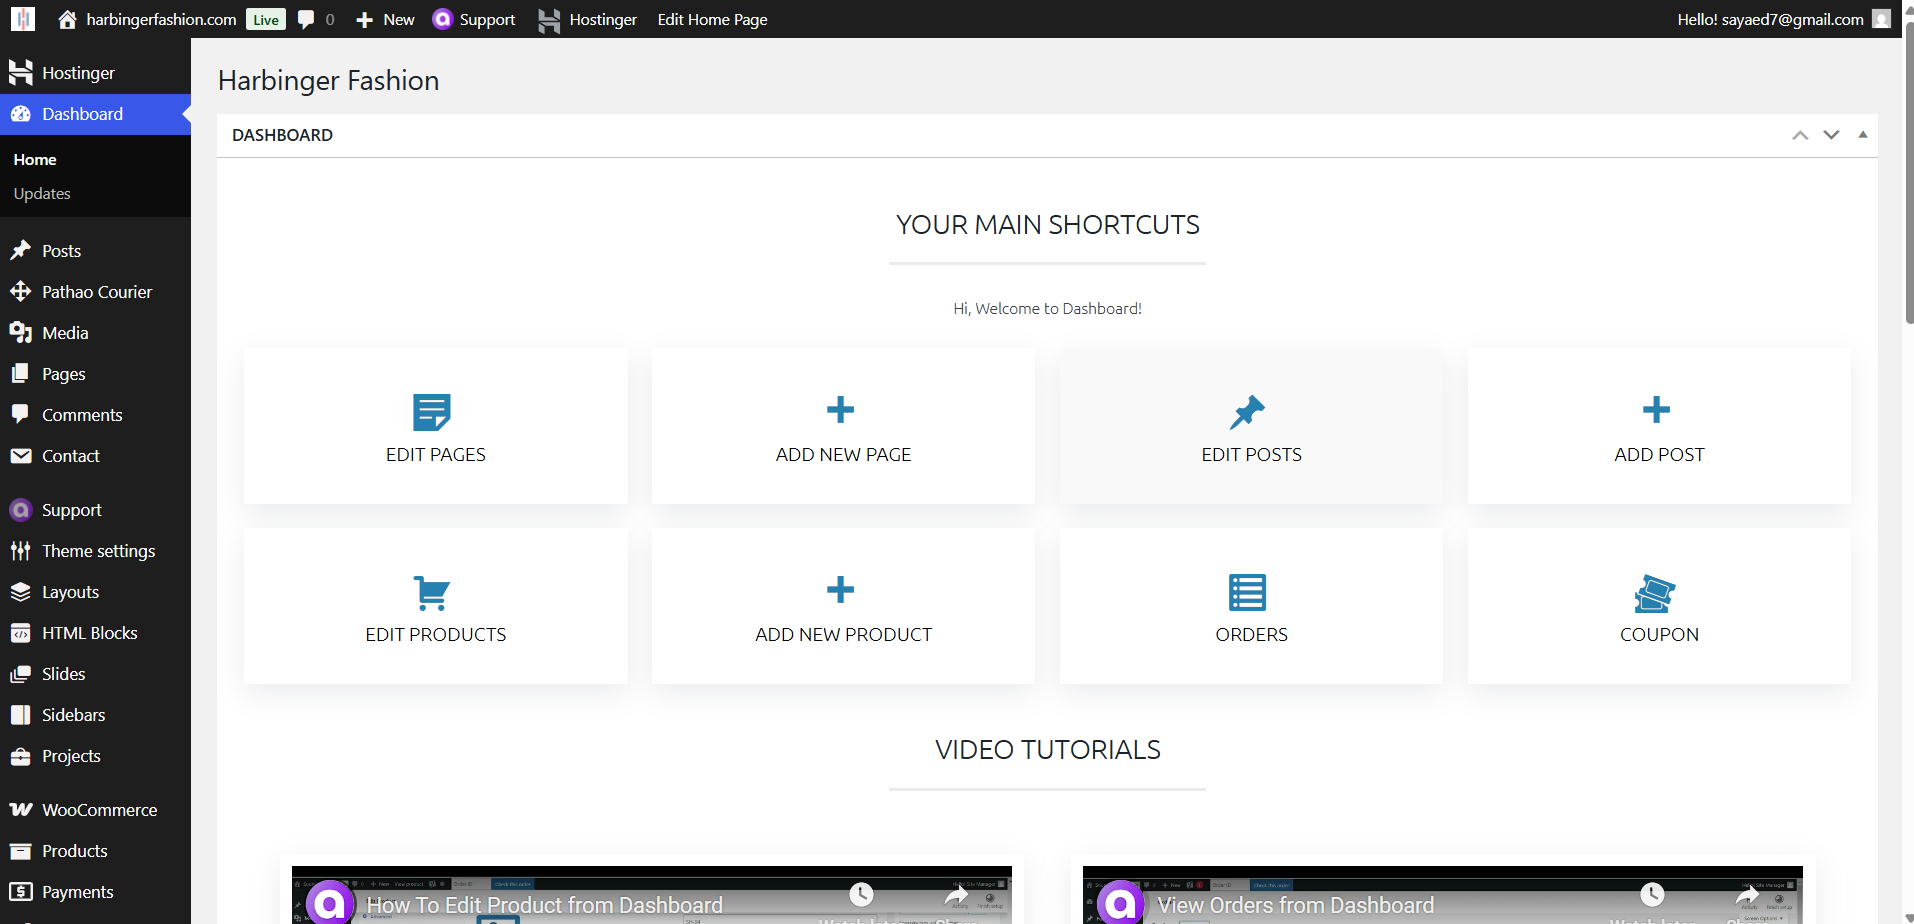Click the Coupon tickets icon
Image resolution: width=1914 pixels, height=924 pixels.
coord(1655,593)
